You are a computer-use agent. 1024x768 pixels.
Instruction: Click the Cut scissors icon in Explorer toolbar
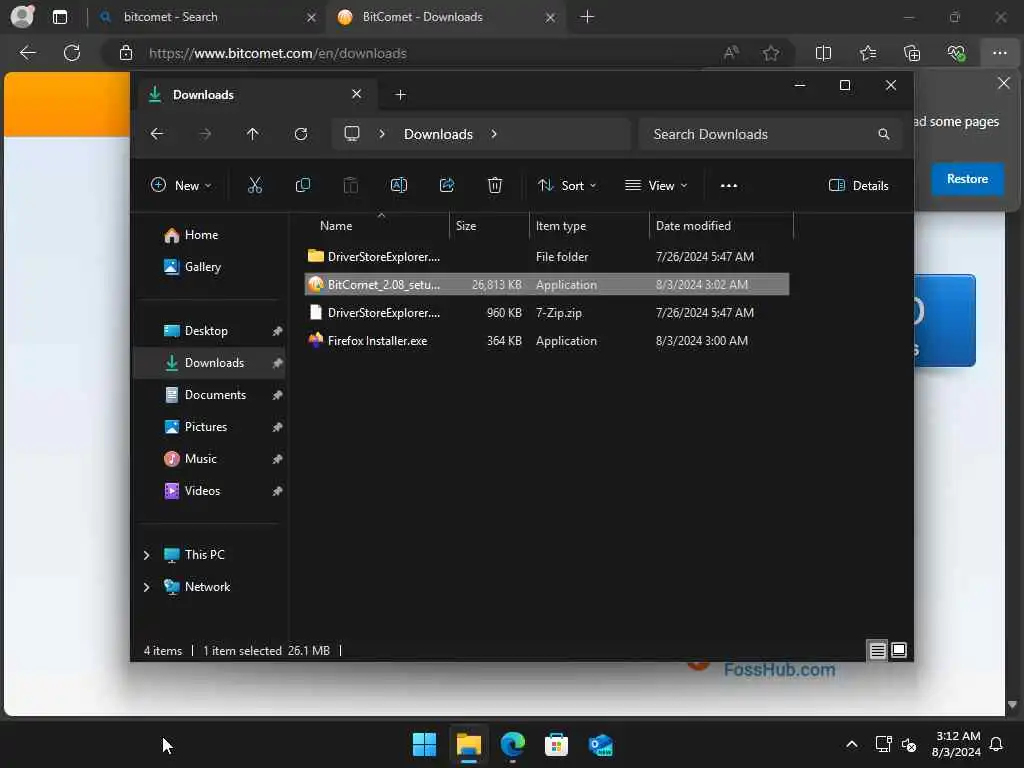(x=255, y=185)
